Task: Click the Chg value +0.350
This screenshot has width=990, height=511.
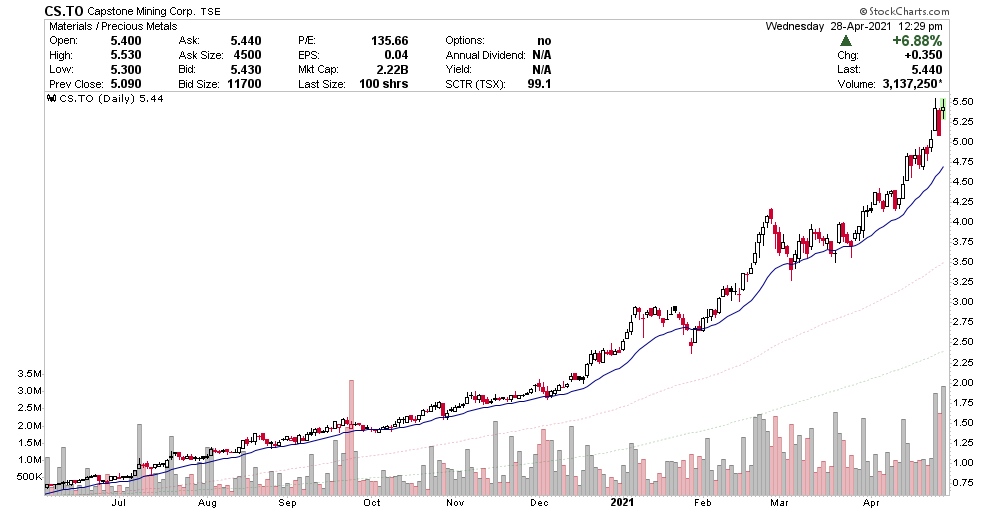Action: point(923,55)
